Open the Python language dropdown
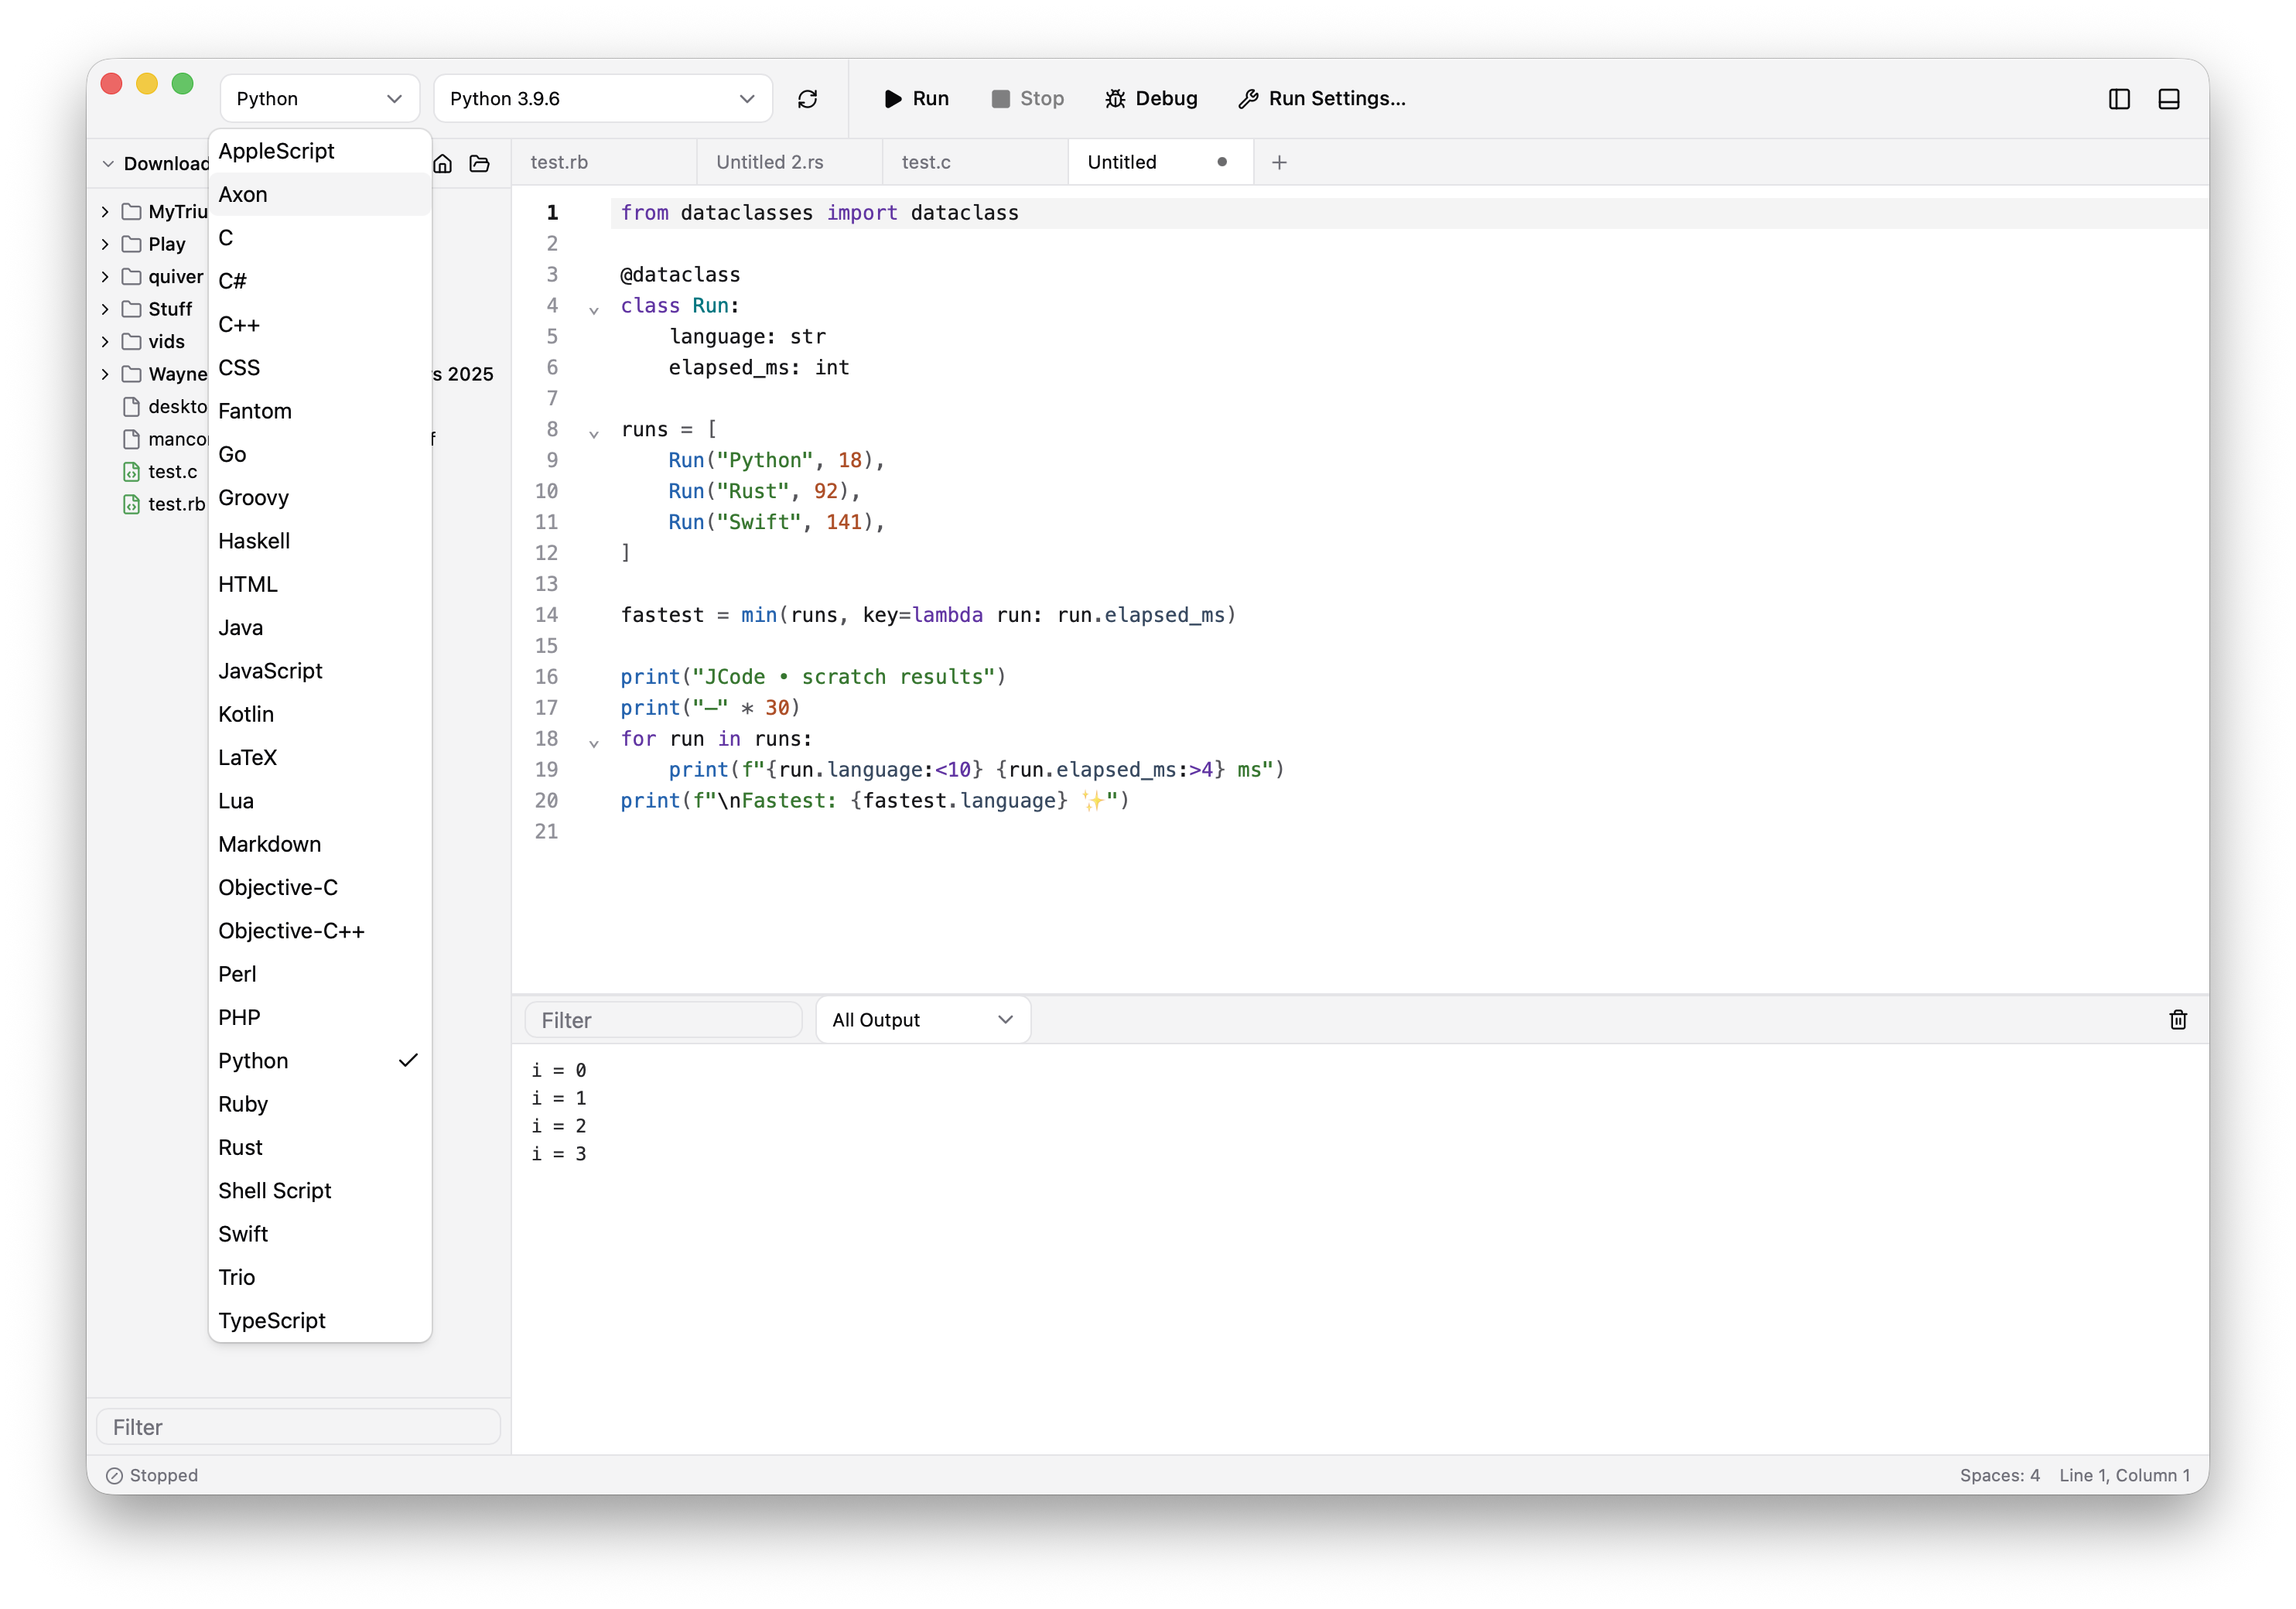Image resolution: width=2296 pixels, height=1609 pixels. click(x=319, y=99)
